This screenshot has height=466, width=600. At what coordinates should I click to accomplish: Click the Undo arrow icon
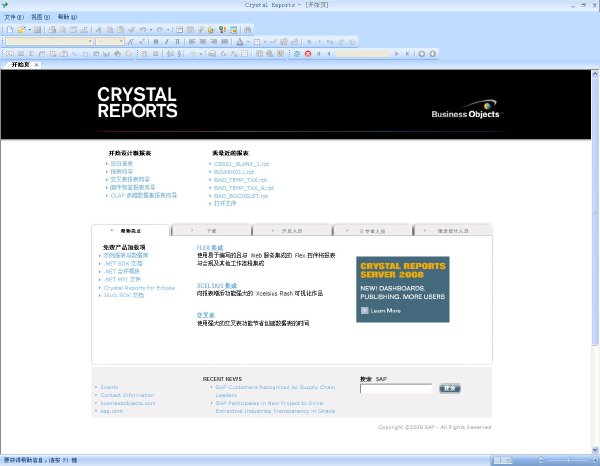point(143,29)
